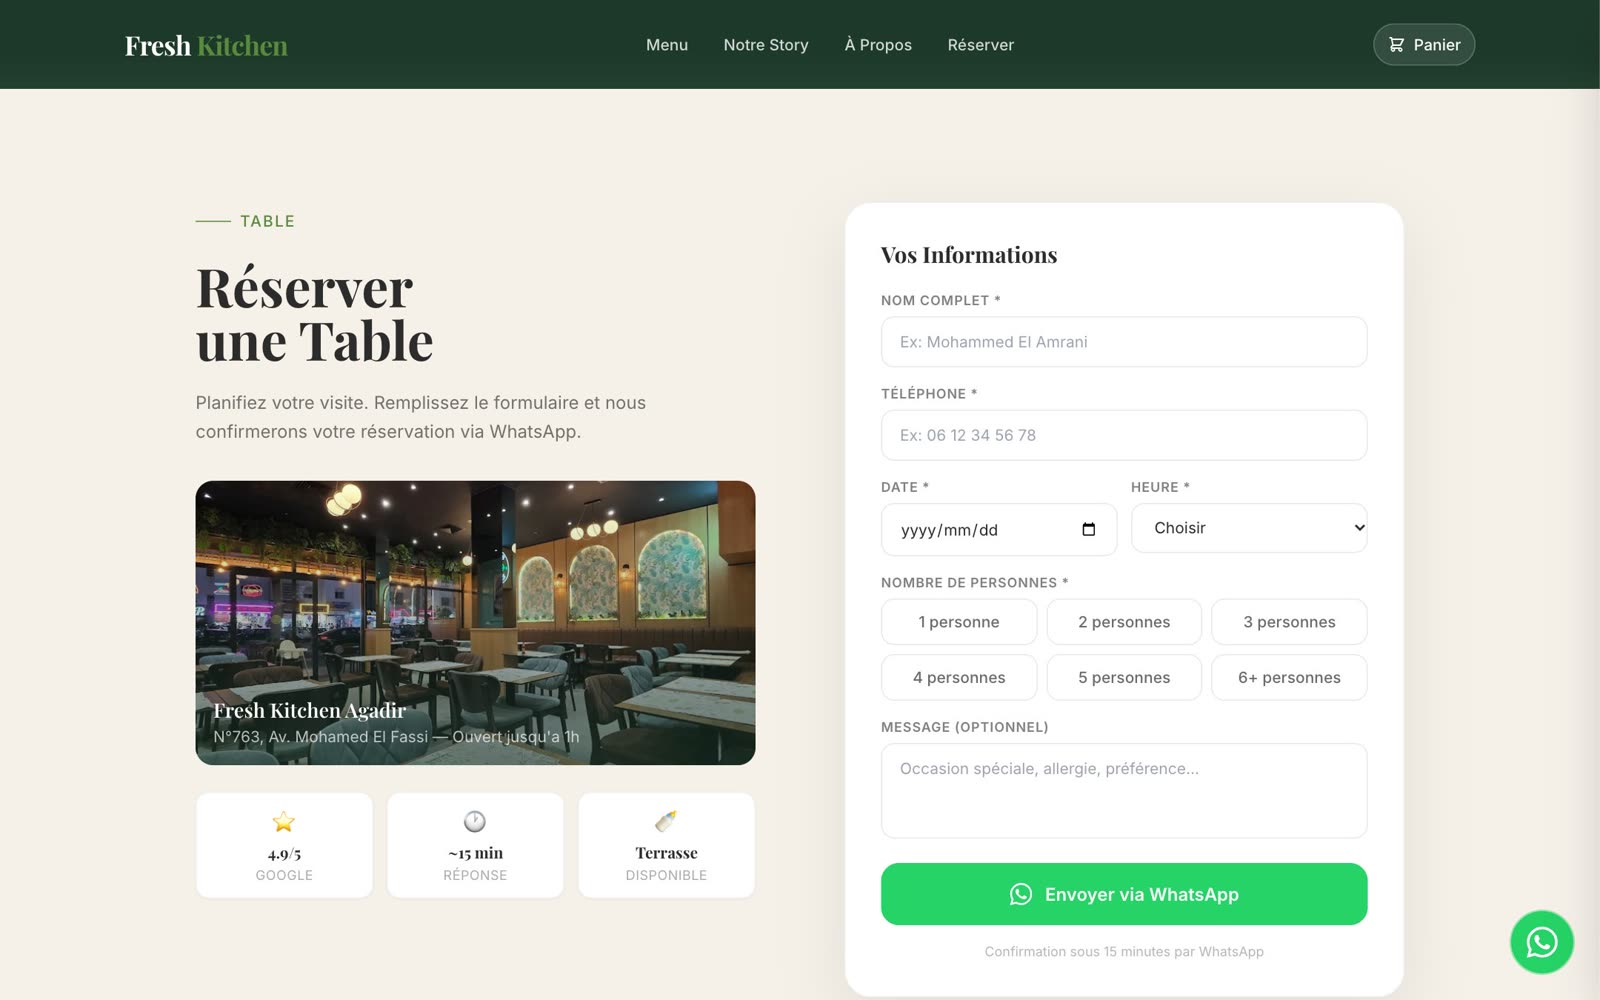1600x1000 pixels.
Task: Click Réserver in the top navigation
Action: (981, 45)
